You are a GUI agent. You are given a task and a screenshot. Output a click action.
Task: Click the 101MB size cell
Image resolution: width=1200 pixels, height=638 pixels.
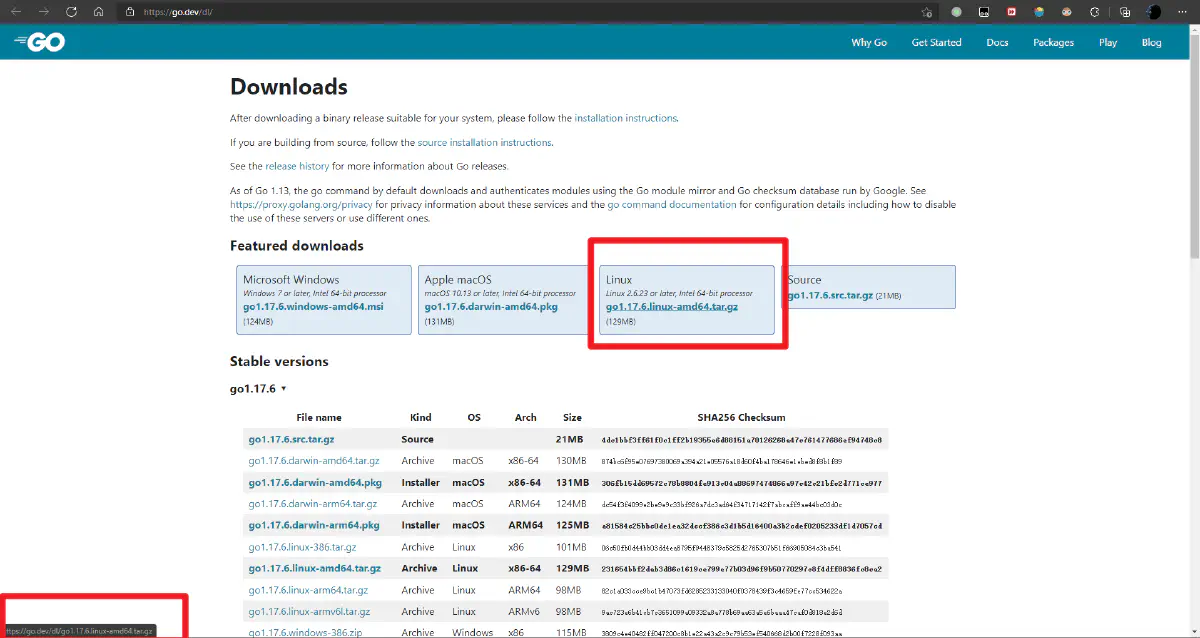click(x=572, y=547)
